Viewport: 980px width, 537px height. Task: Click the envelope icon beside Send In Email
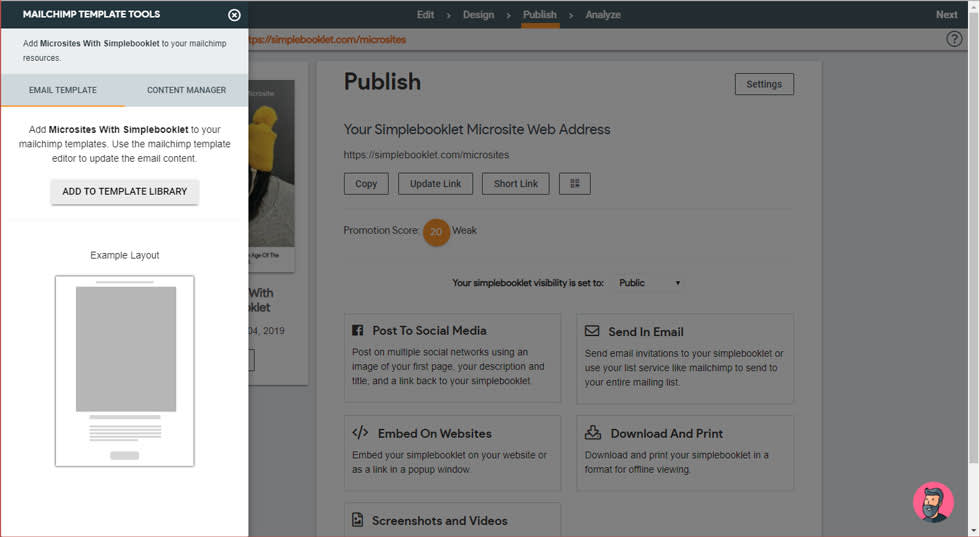592,331
